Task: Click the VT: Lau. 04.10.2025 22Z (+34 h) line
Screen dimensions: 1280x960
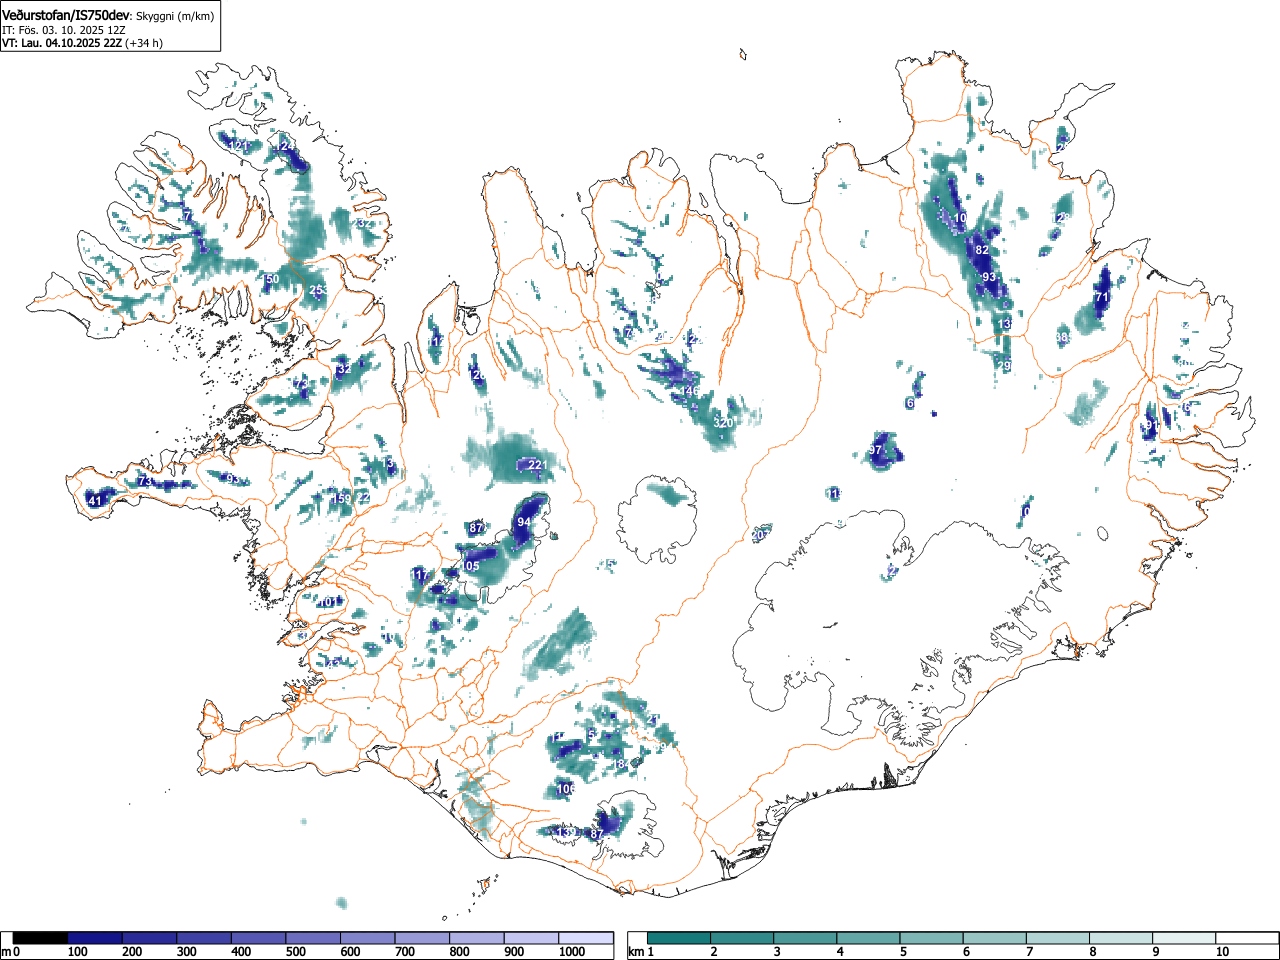Action: 82,43
